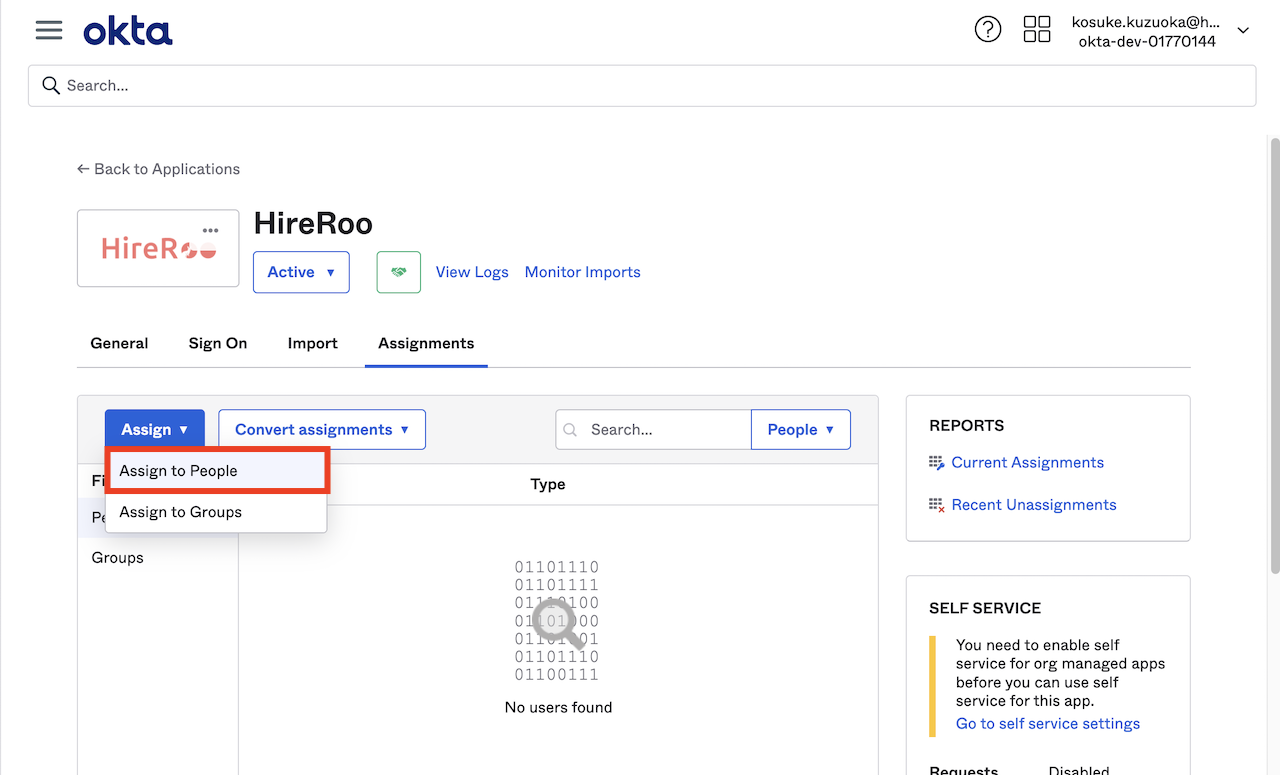This screenshot has height=775, width=1280.
Task: Open the hamburger navigation menu
Action: [x=49, y=30]
